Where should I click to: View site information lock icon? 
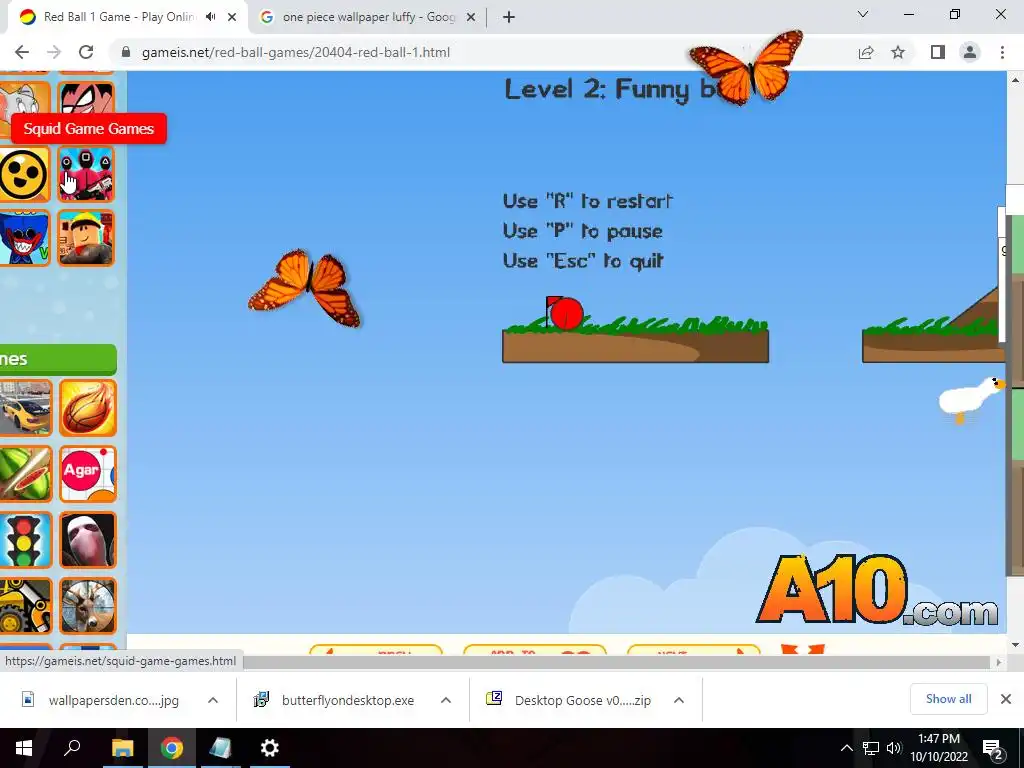tap(126, 52)
